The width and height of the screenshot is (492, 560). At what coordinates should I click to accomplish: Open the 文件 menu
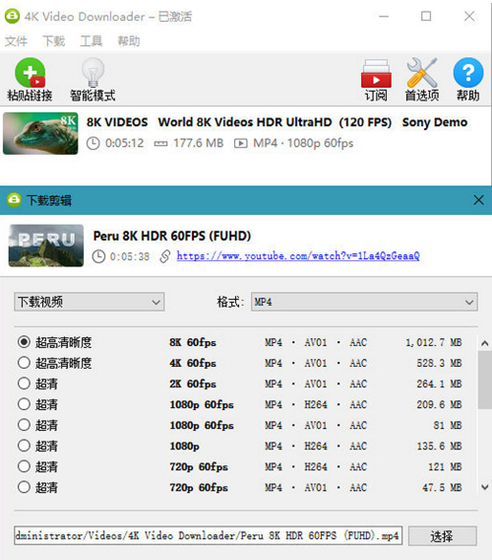point(16,41)
